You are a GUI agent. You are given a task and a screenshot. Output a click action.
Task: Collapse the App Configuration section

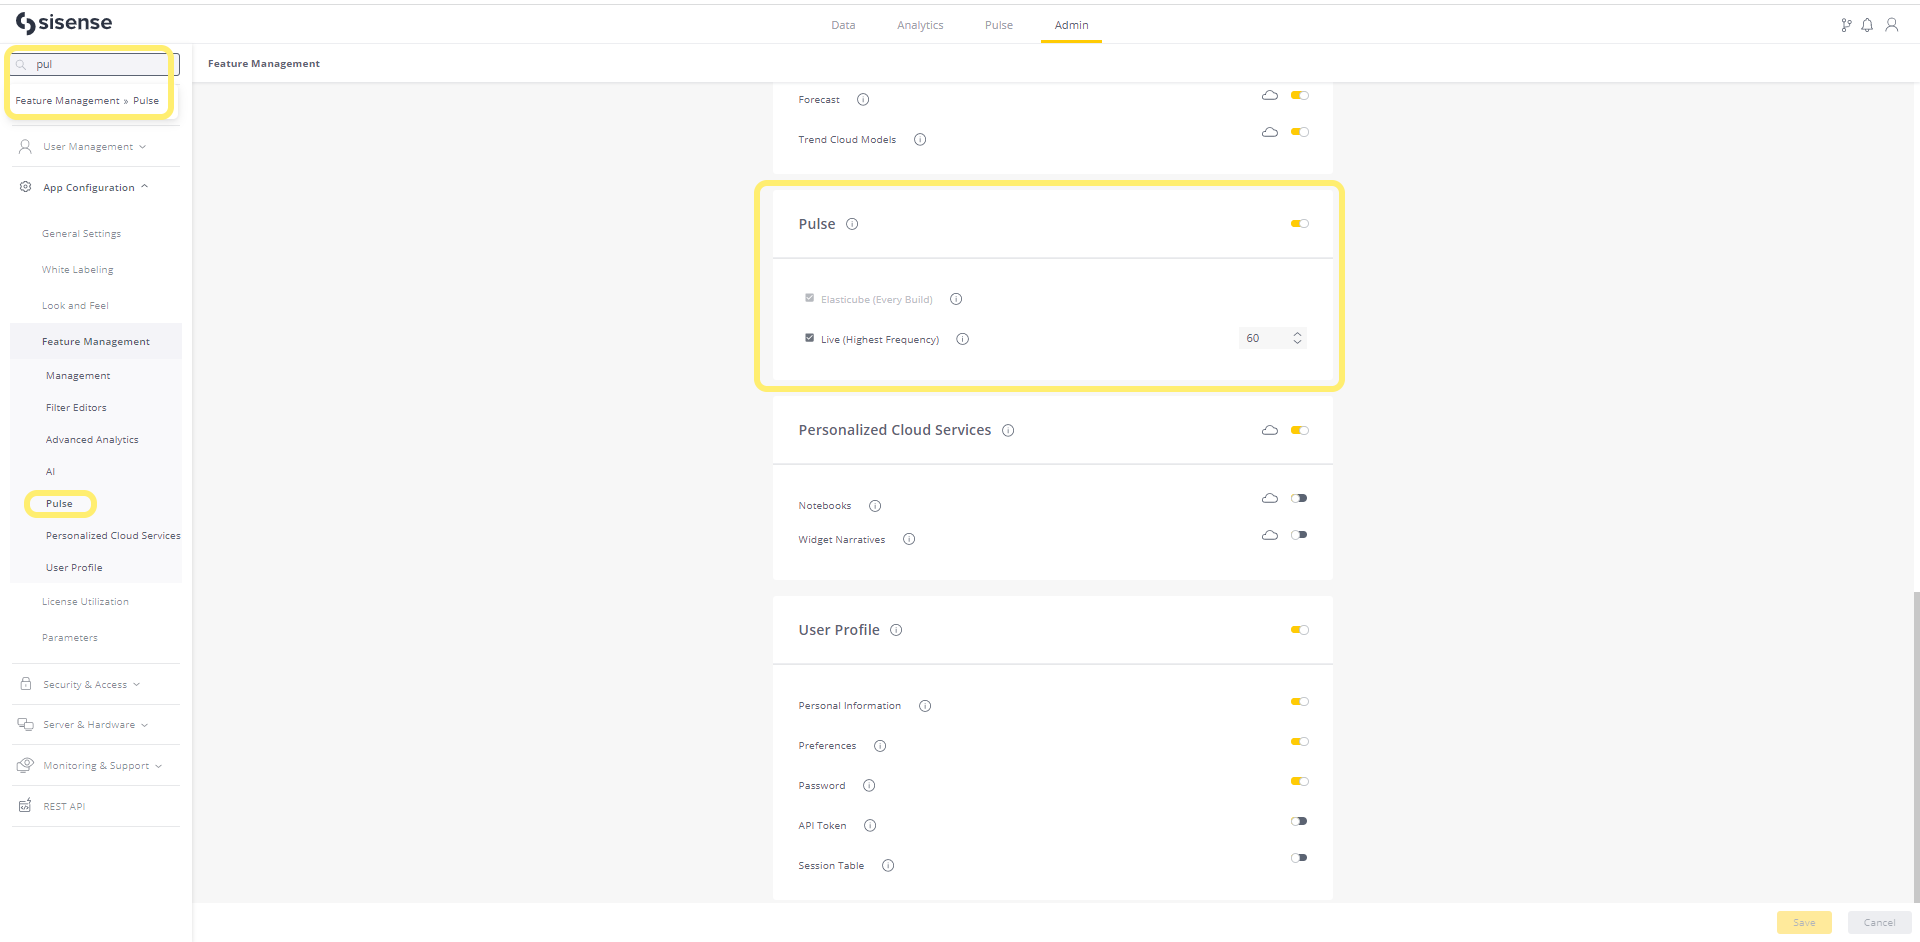95,187
